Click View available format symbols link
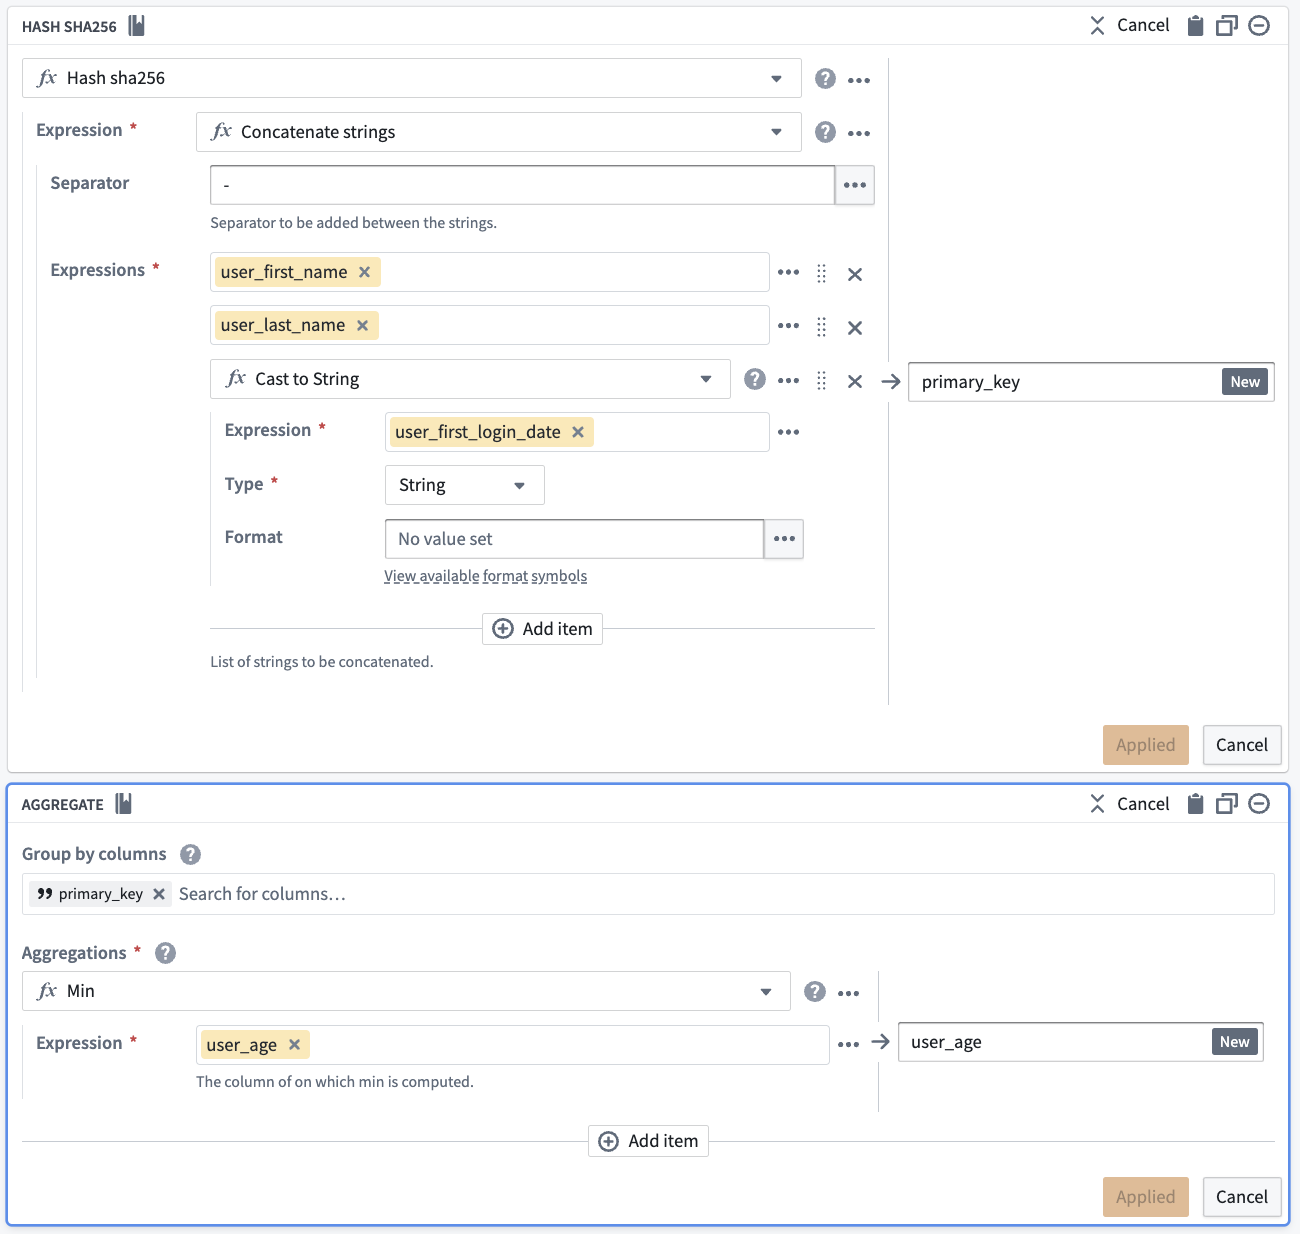 click(486, 576)
